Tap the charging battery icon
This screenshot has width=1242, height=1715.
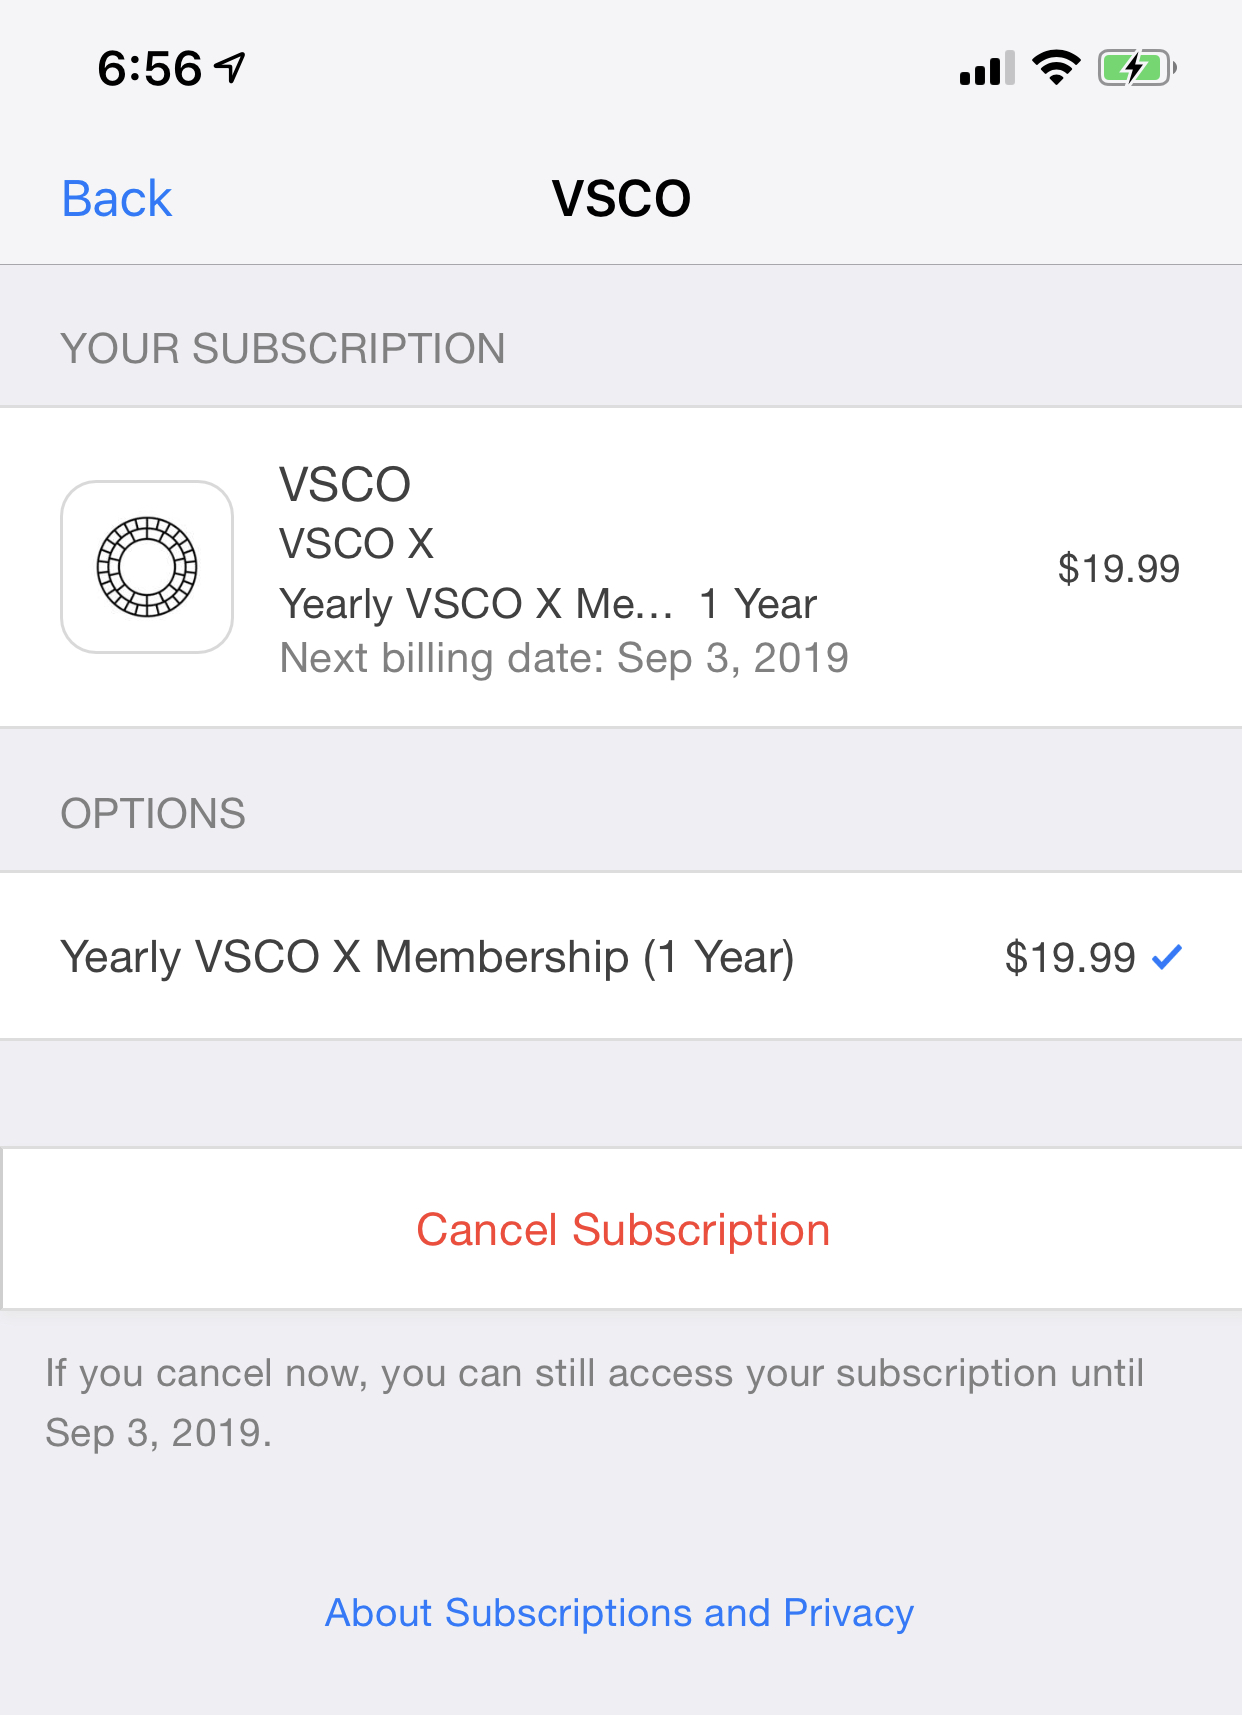(x=1136, y=68)
